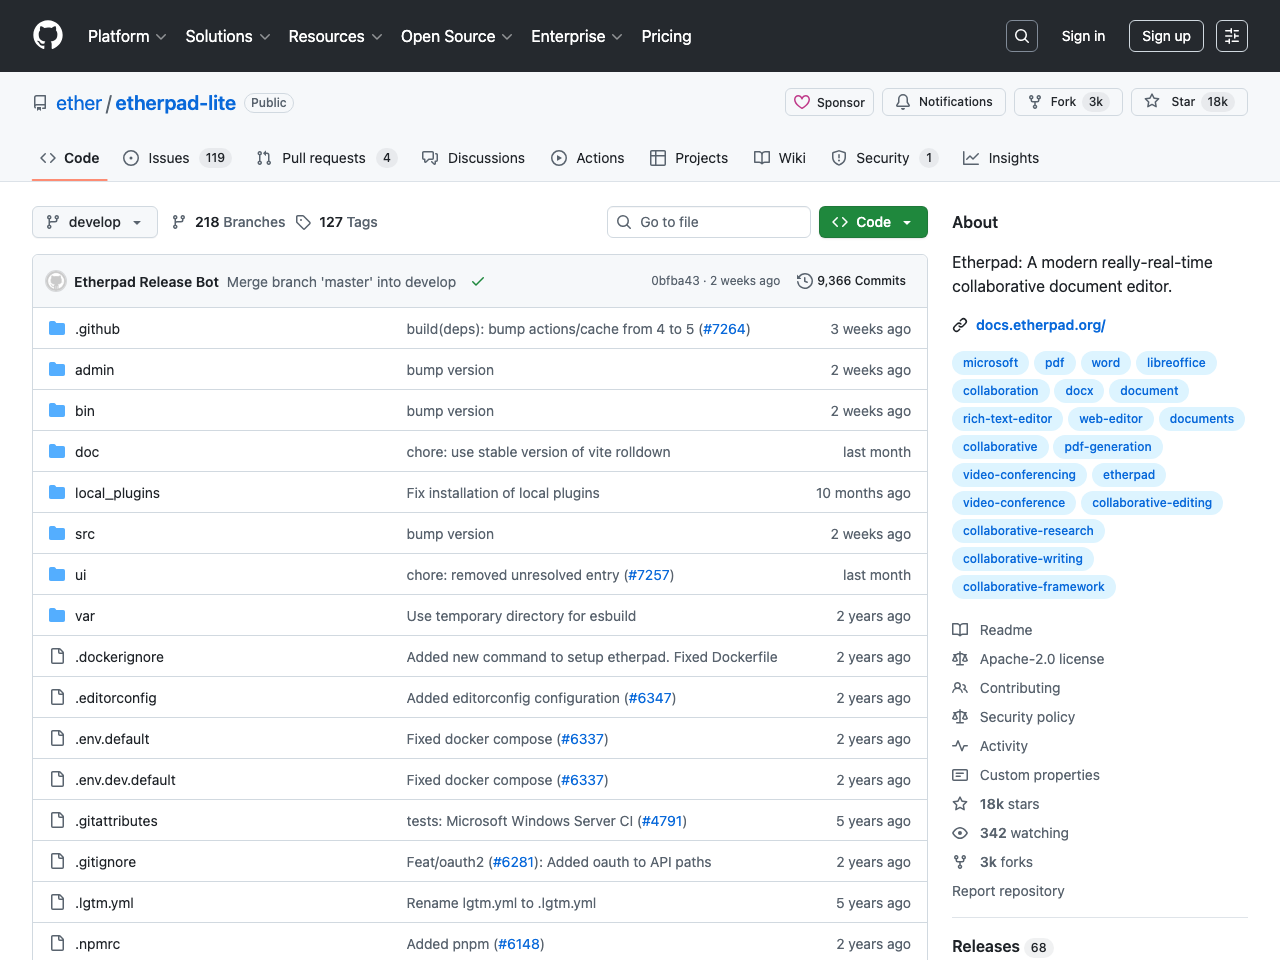The width and height of the screenshot is (1280, 960).
Task: Open the docs.etherpad.org link
Action: click(x=1040, y=325)
